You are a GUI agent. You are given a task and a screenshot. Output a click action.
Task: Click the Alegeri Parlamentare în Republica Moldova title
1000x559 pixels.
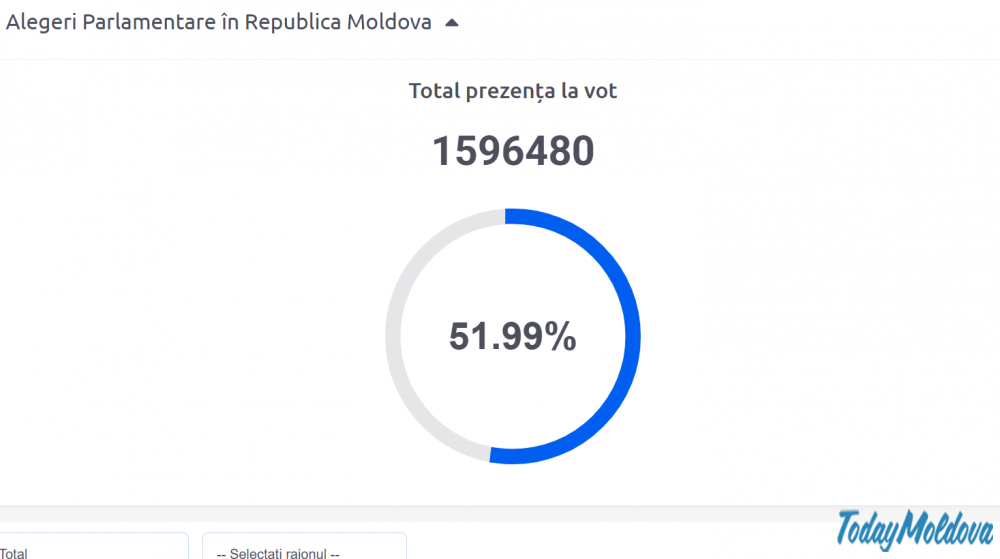219,23
